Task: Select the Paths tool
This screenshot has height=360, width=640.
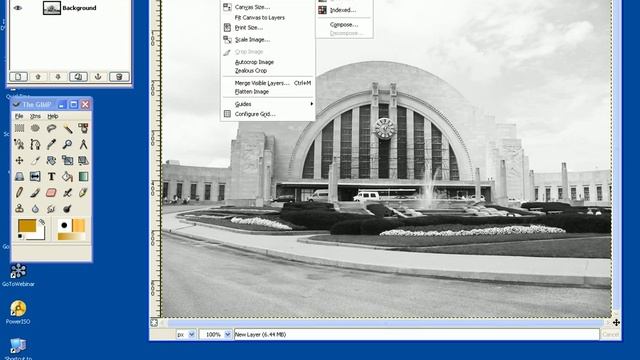Action: 35,144
